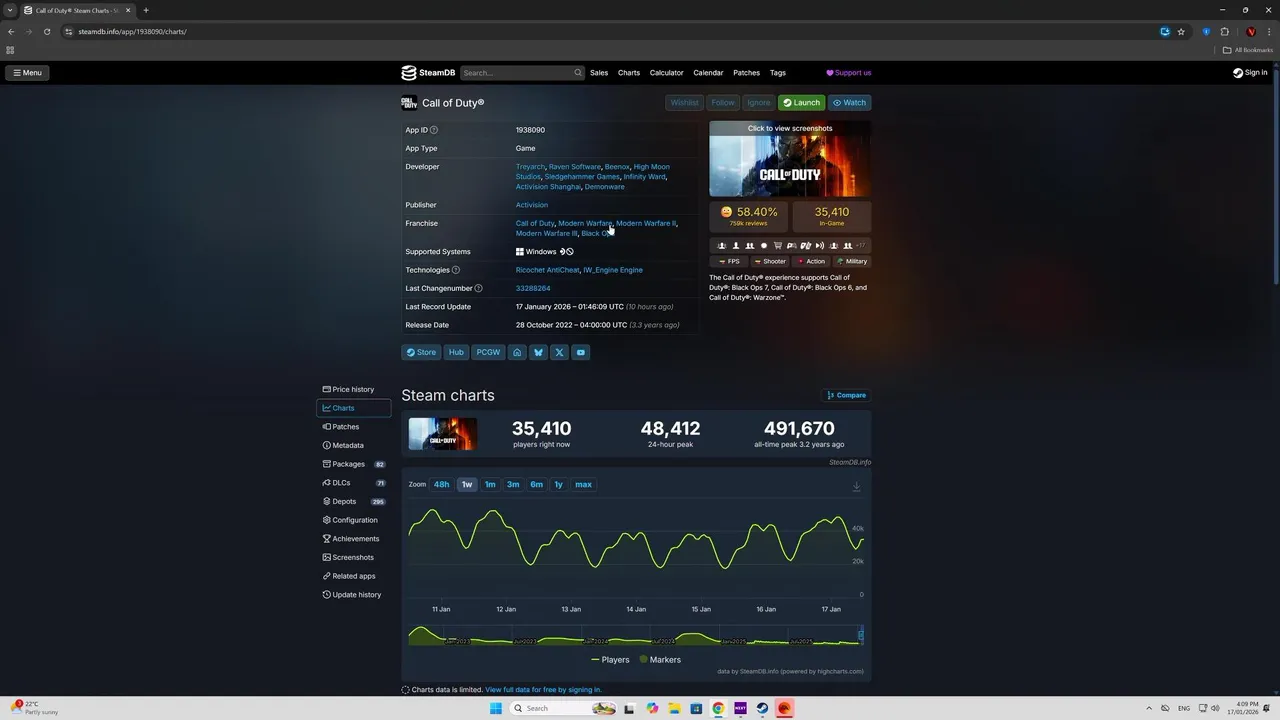The height and width of the screenshot is (720, 1280).
Task: Click View full data by signing in link
Action: [x=543, y=690]
